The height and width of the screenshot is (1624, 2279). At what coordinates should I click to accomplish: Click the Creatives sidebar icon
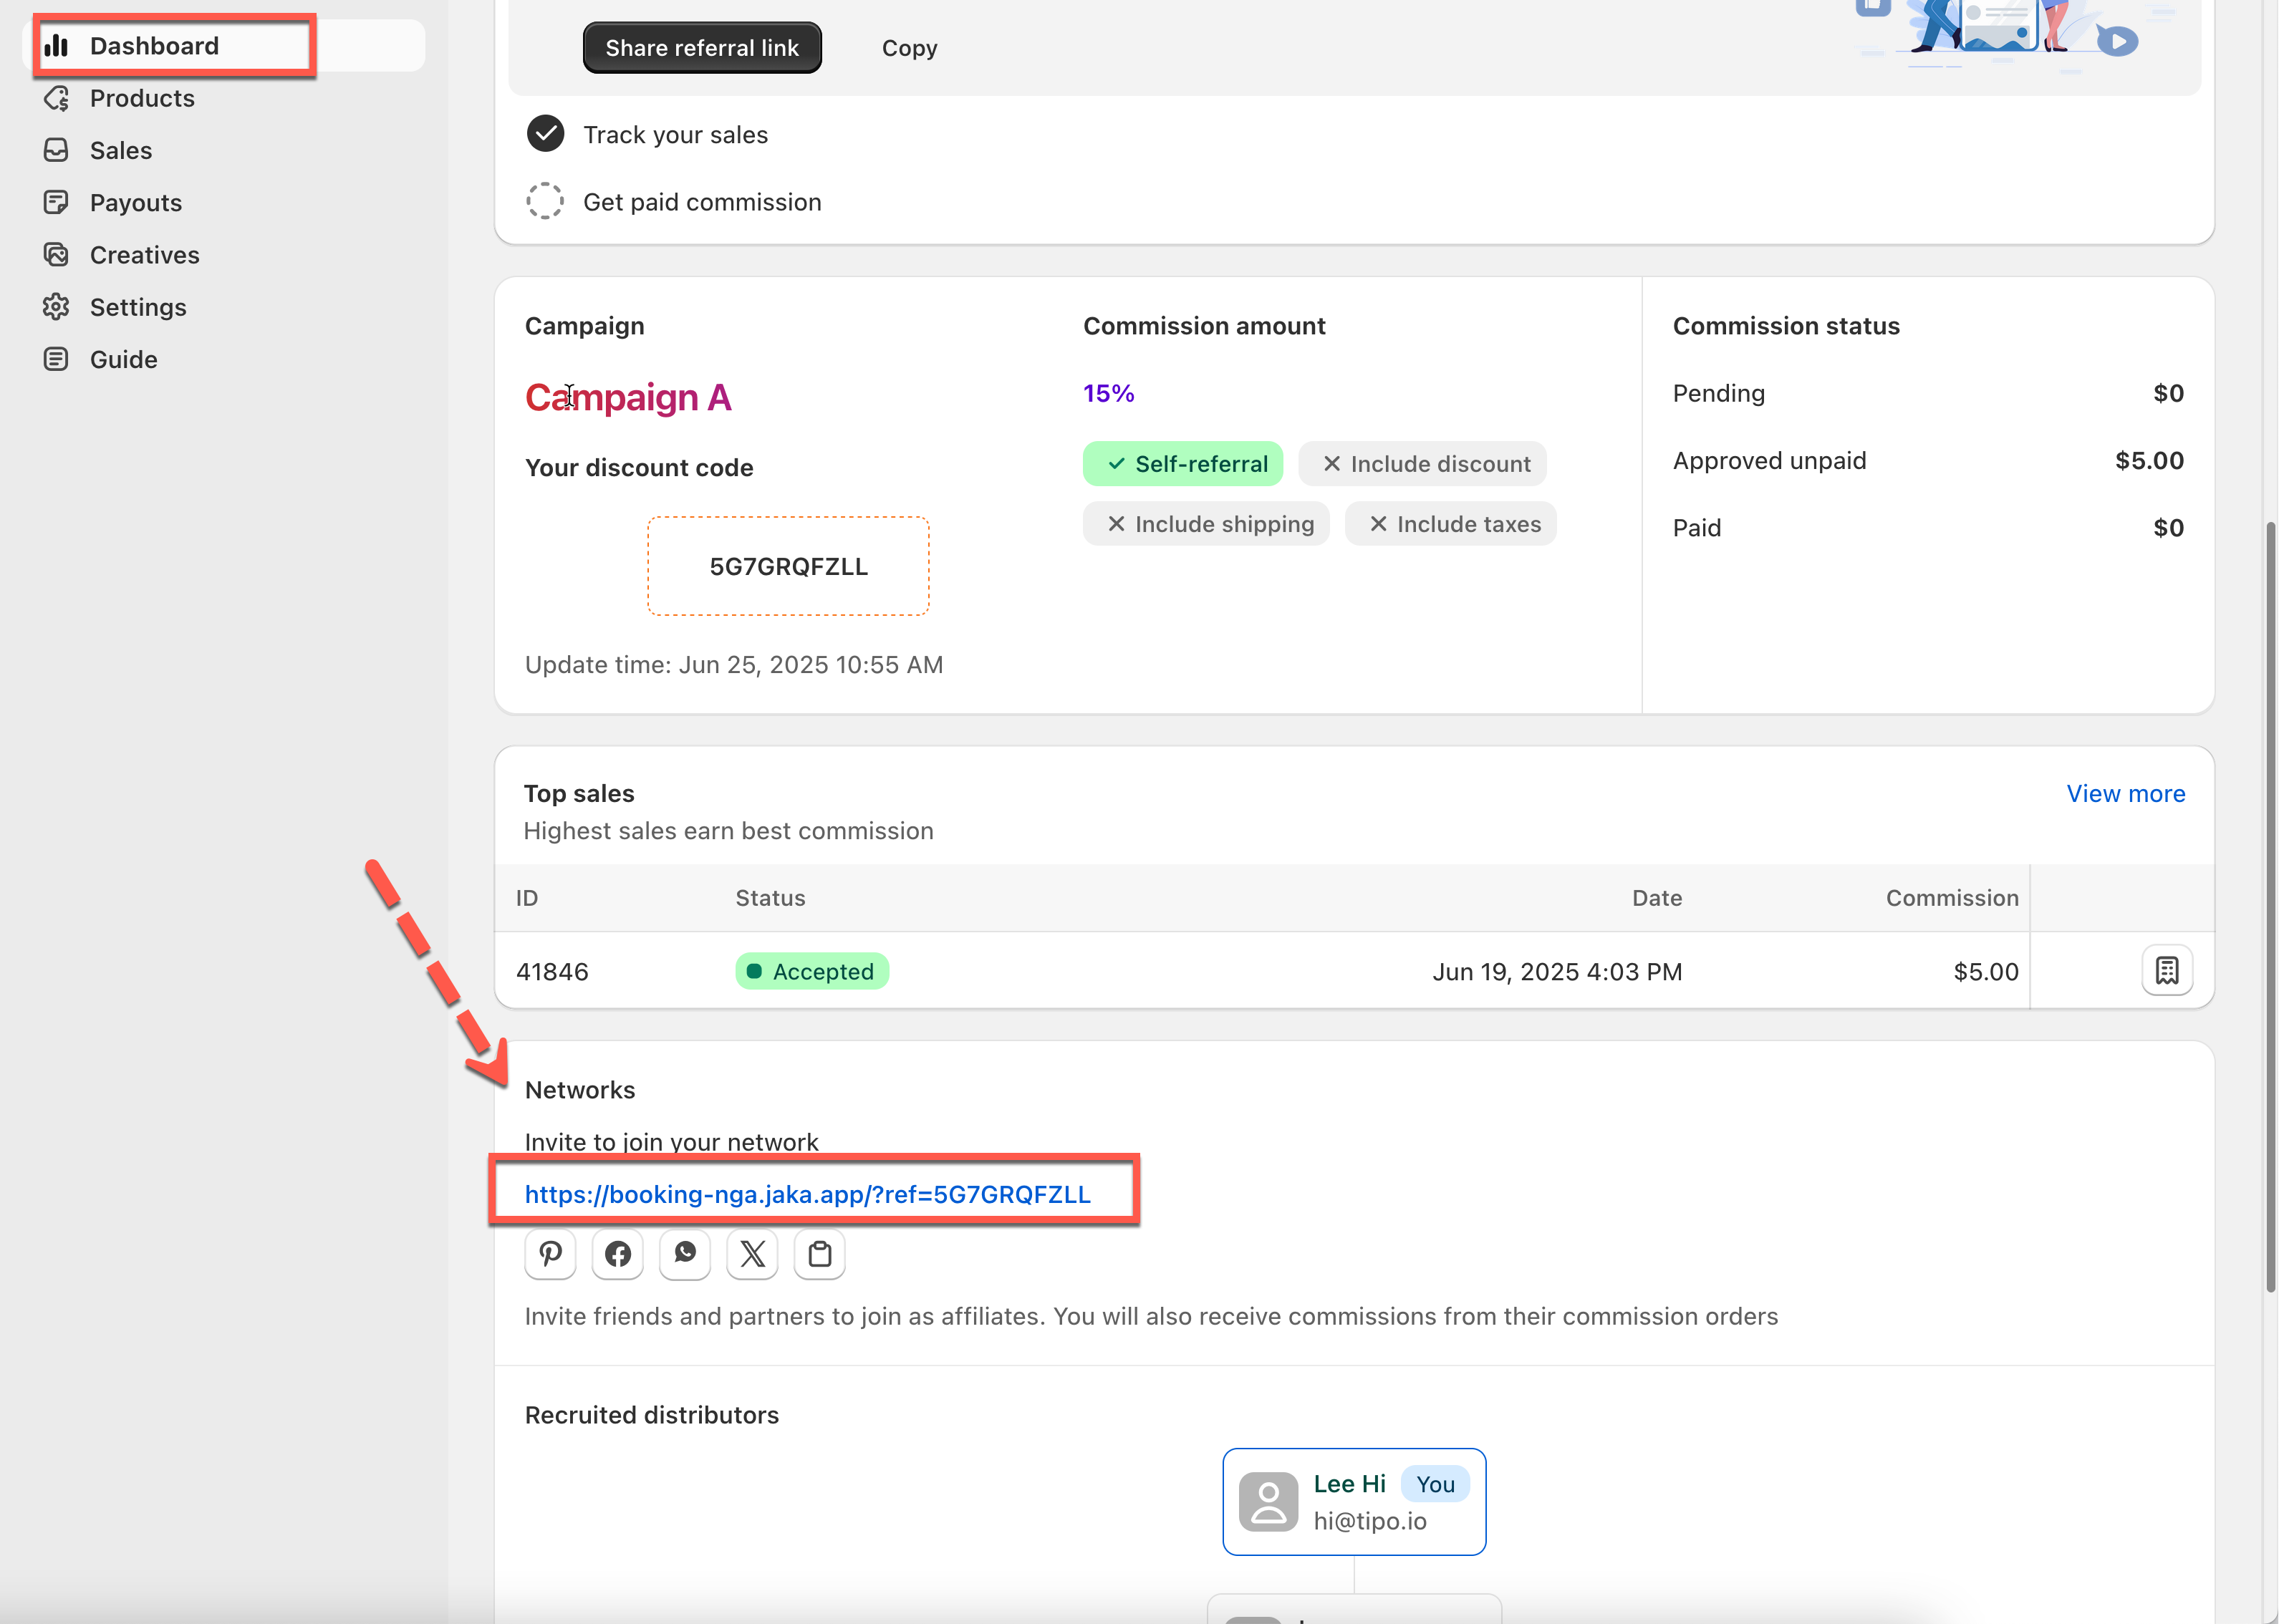click(x=56, y=255)
